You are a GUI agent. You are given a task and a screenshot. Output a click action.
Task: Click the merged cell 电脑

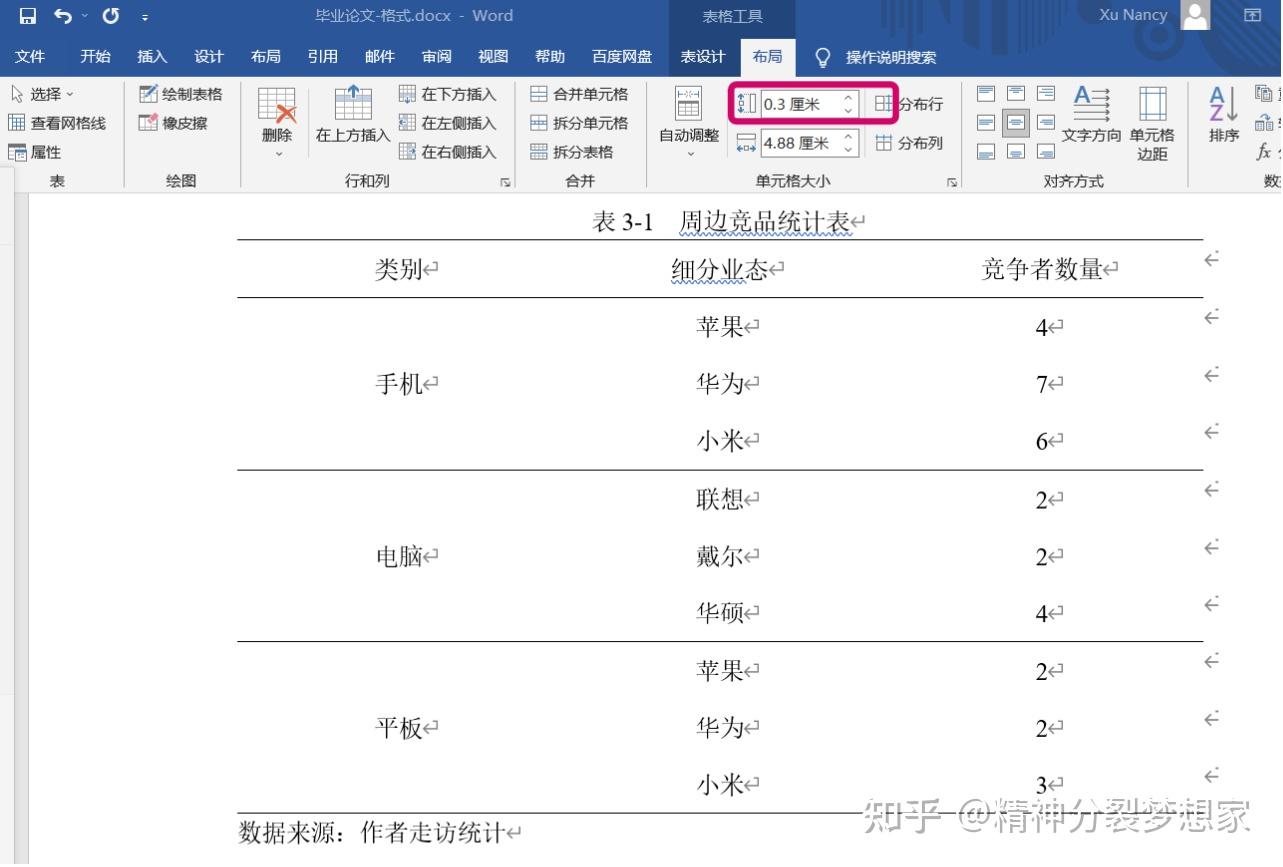[399, 556]
